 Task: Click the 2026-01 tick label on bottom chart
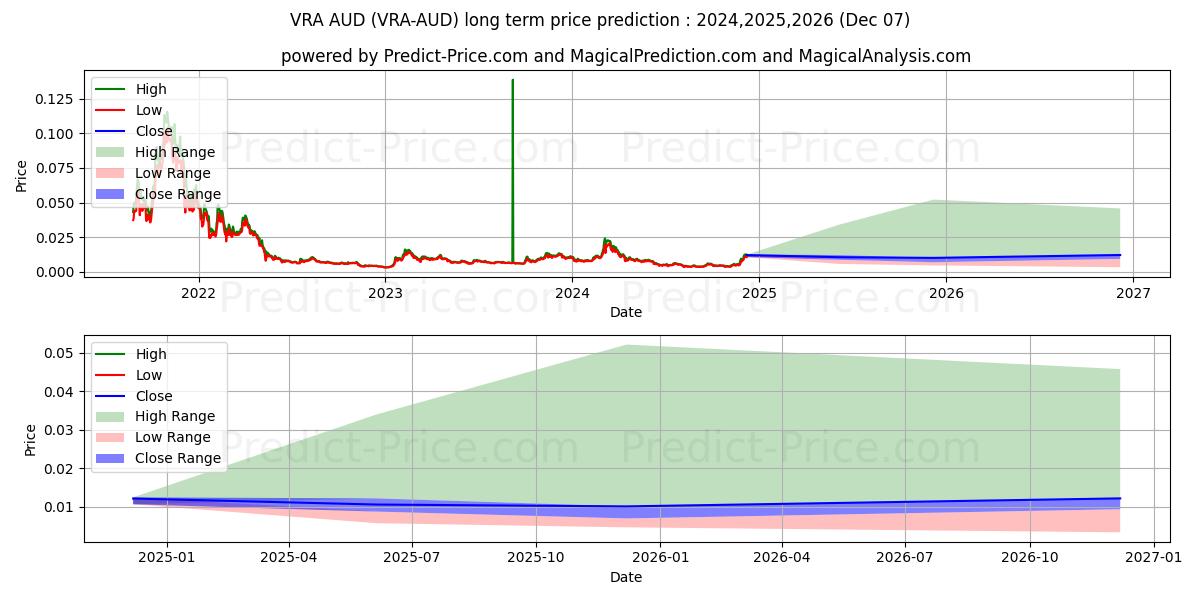(660, 557)
